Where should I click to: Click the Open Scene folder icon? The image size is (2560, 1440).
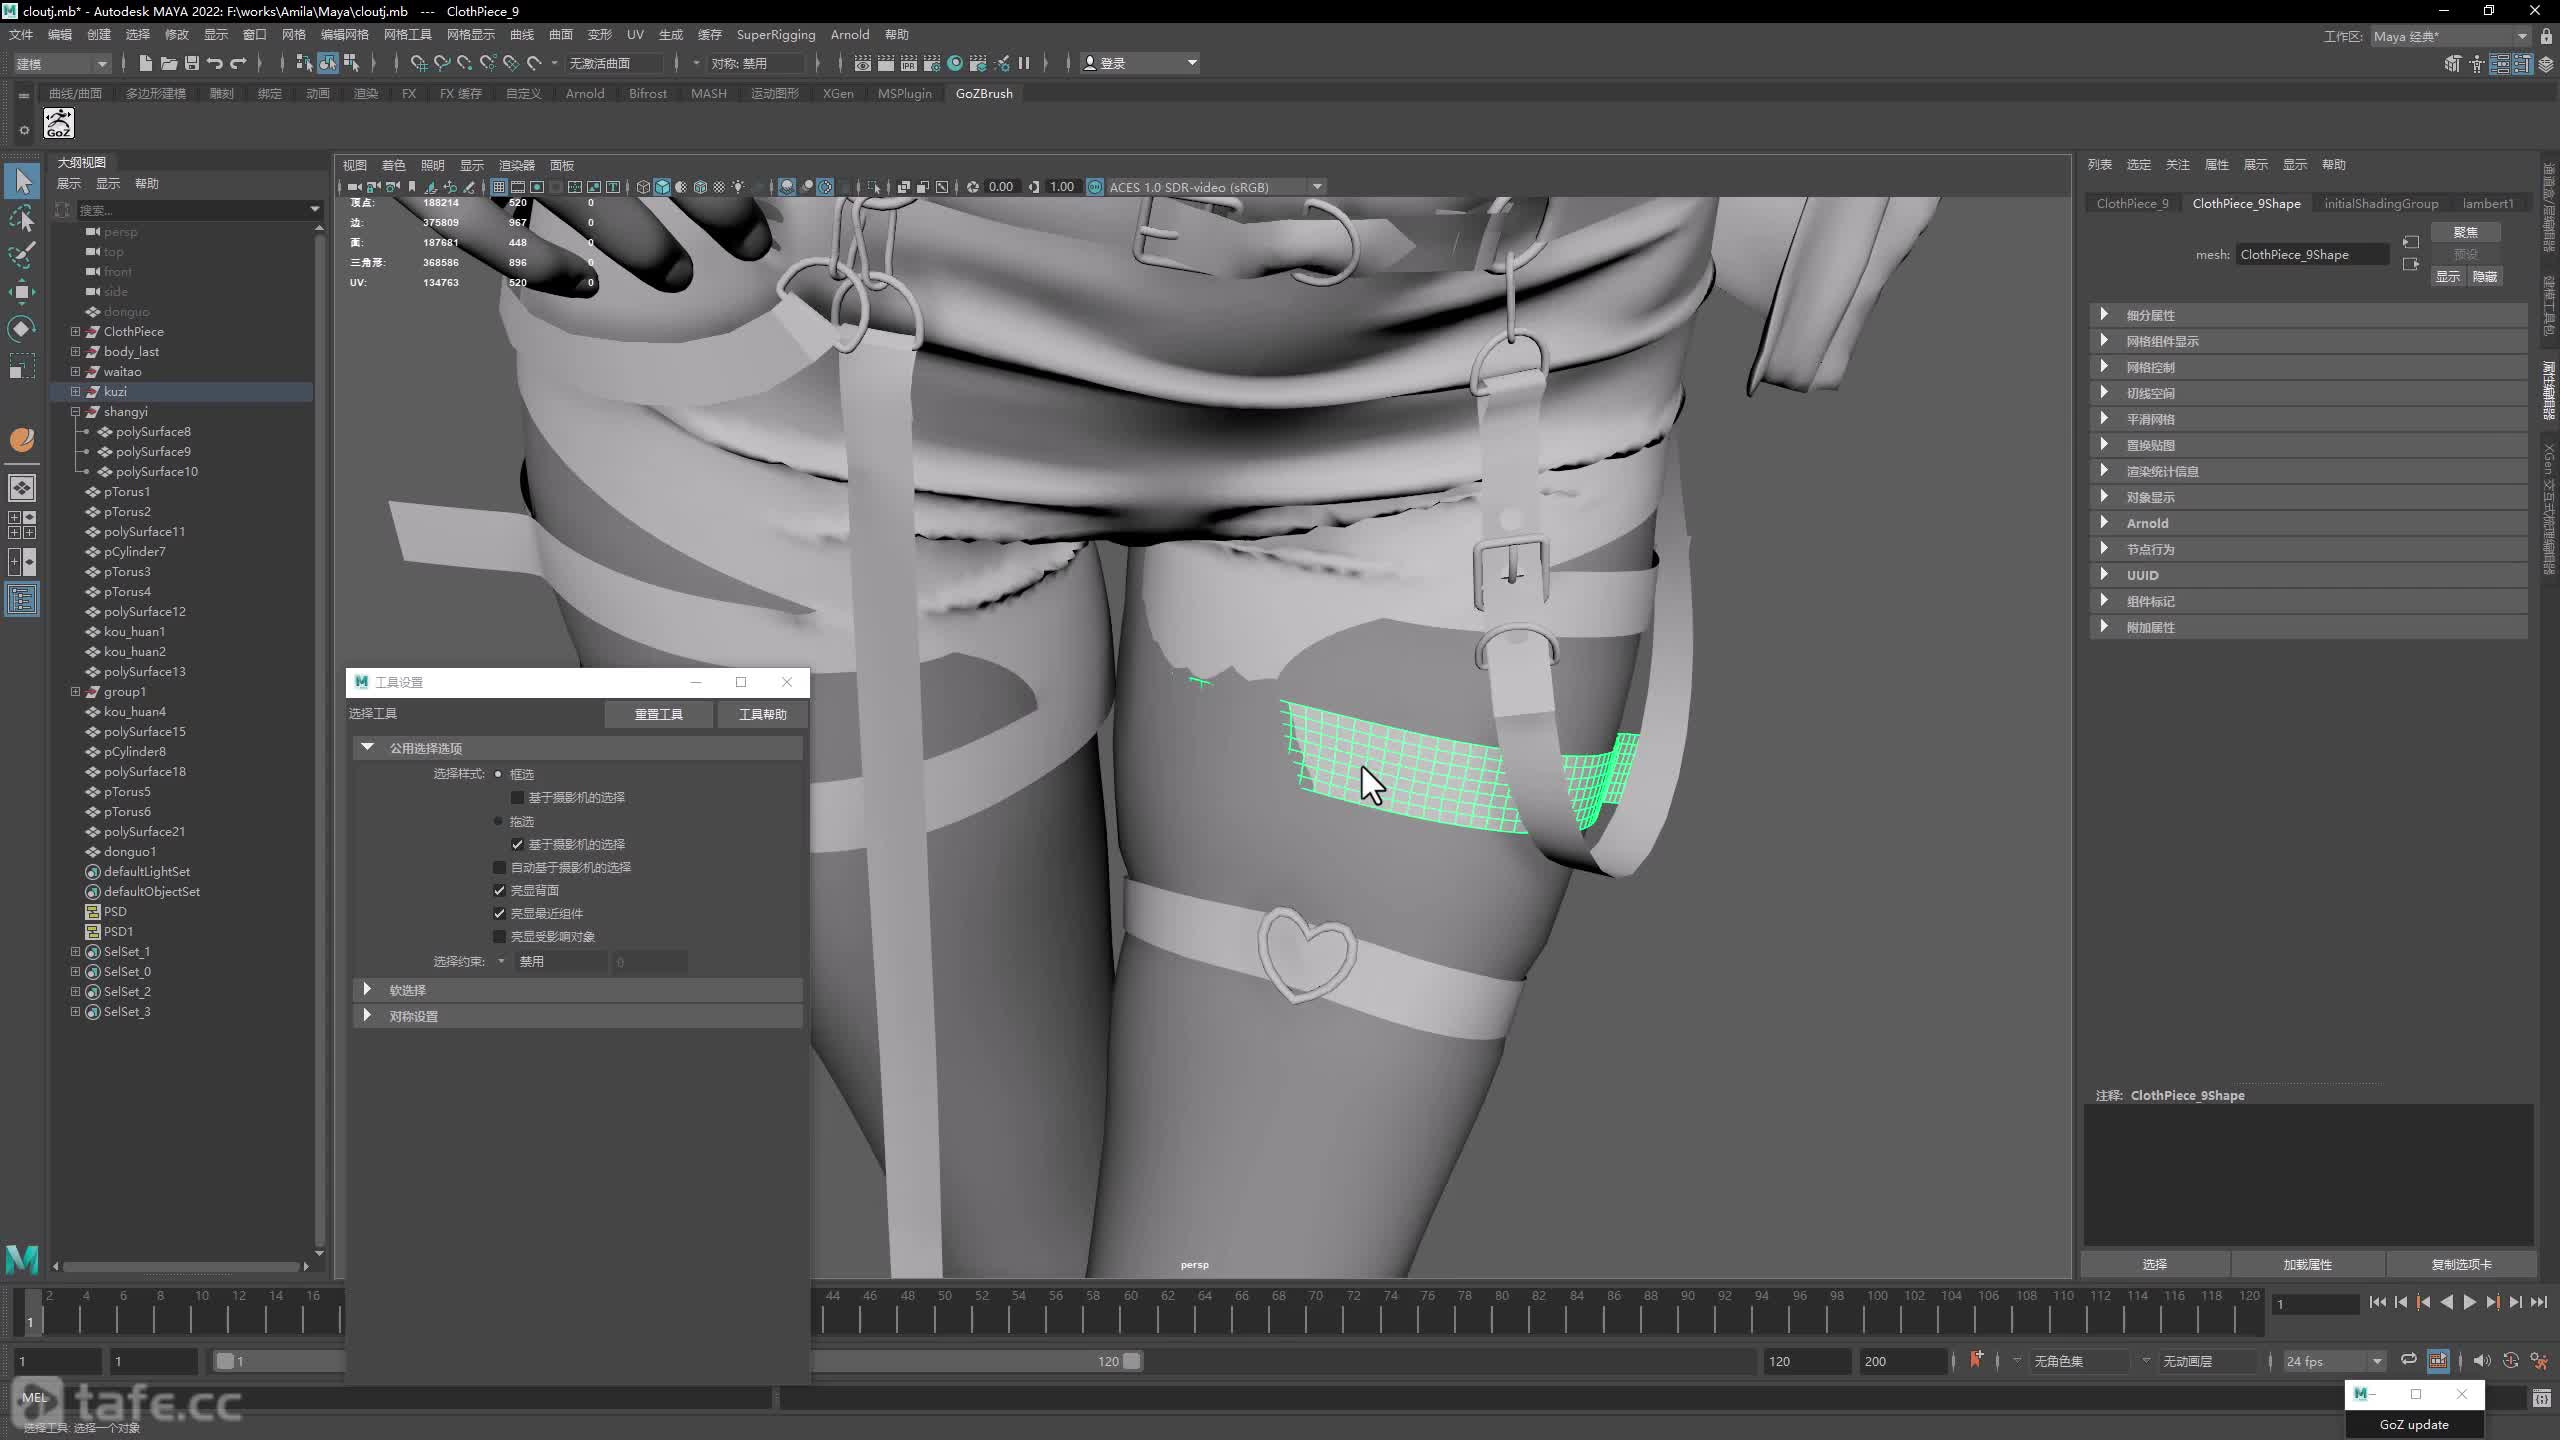[x=168, y=63]
